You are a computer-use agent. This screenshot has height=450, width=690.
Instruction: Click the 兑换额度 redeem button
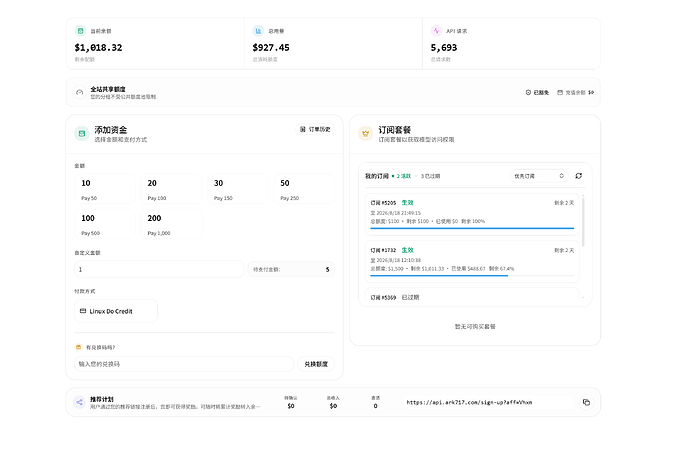pyautogui.click(x=316, y=364)
